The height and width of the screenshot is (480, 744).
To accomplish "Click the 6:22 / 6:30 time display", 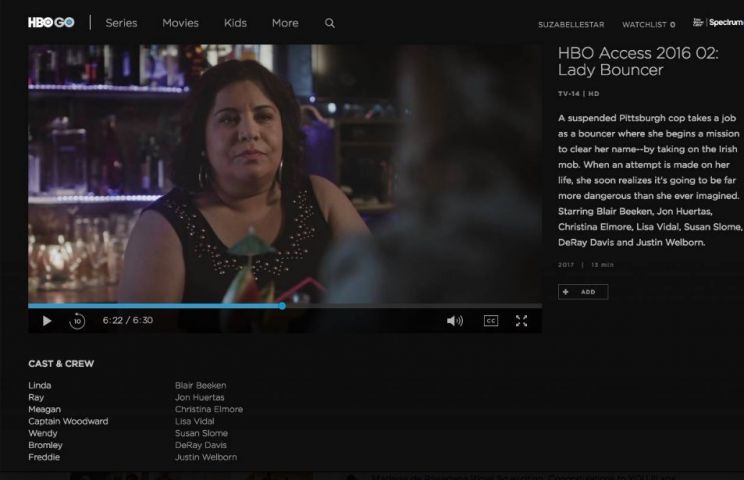I will click(x=128, y=321).
